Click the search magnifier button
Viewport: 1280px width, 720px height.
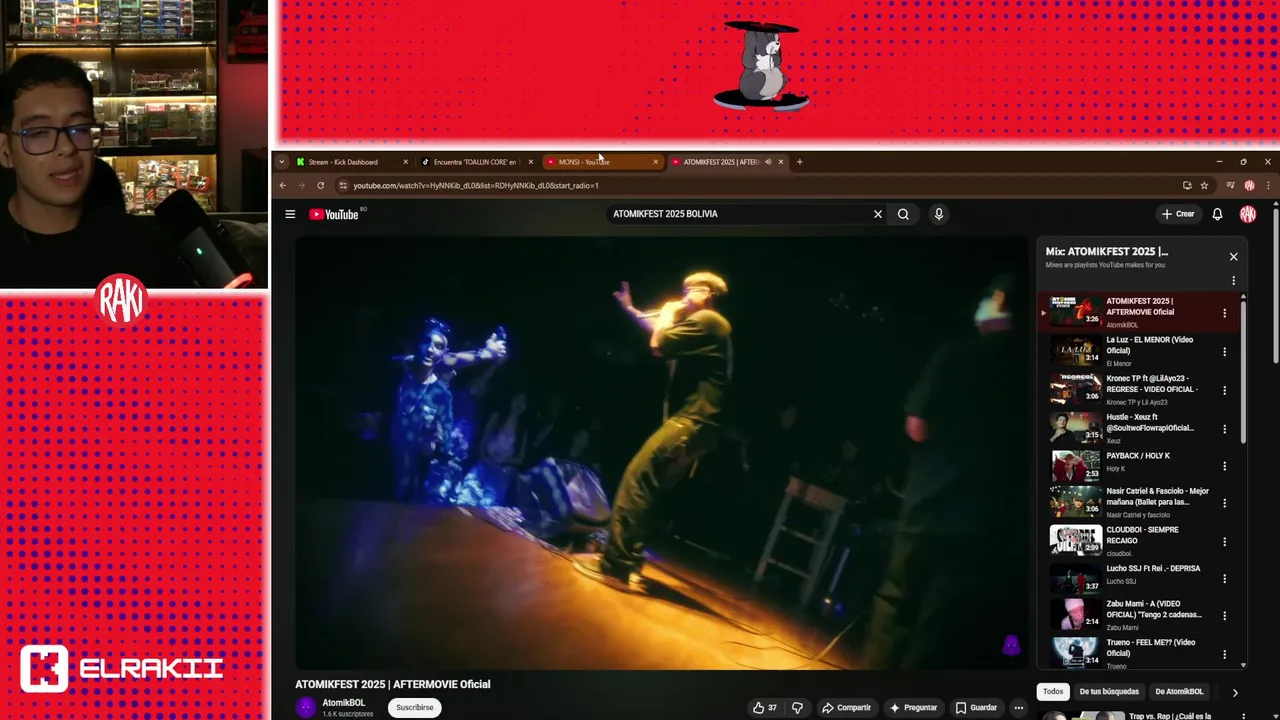(903, 214)
